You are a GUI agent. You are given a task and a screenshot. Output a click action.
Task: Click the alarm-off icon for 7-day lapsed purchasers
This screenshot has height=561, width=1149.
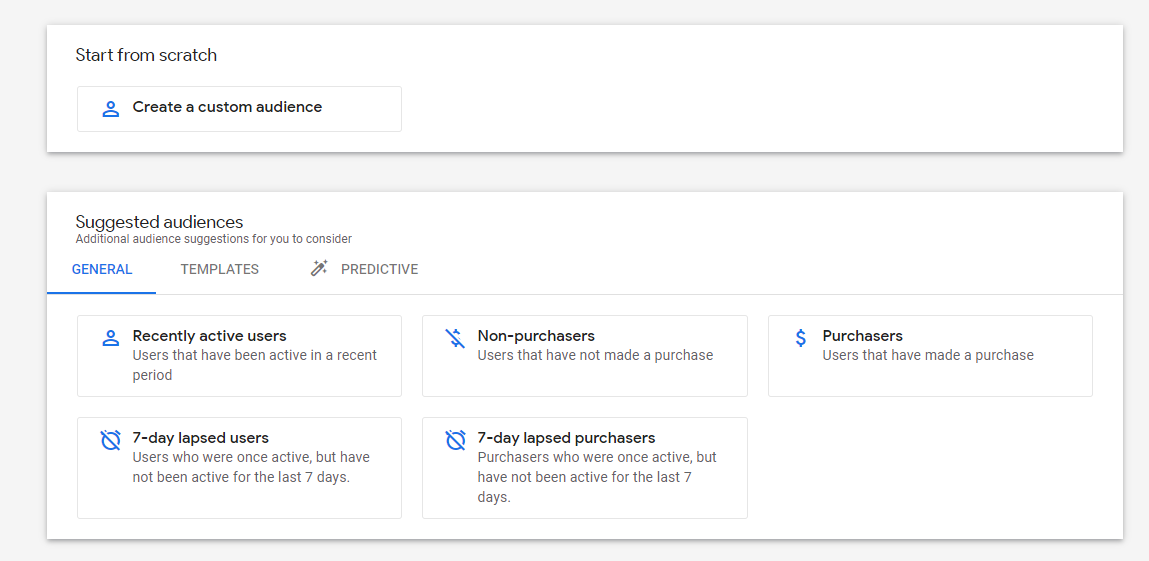click(456, 440)
